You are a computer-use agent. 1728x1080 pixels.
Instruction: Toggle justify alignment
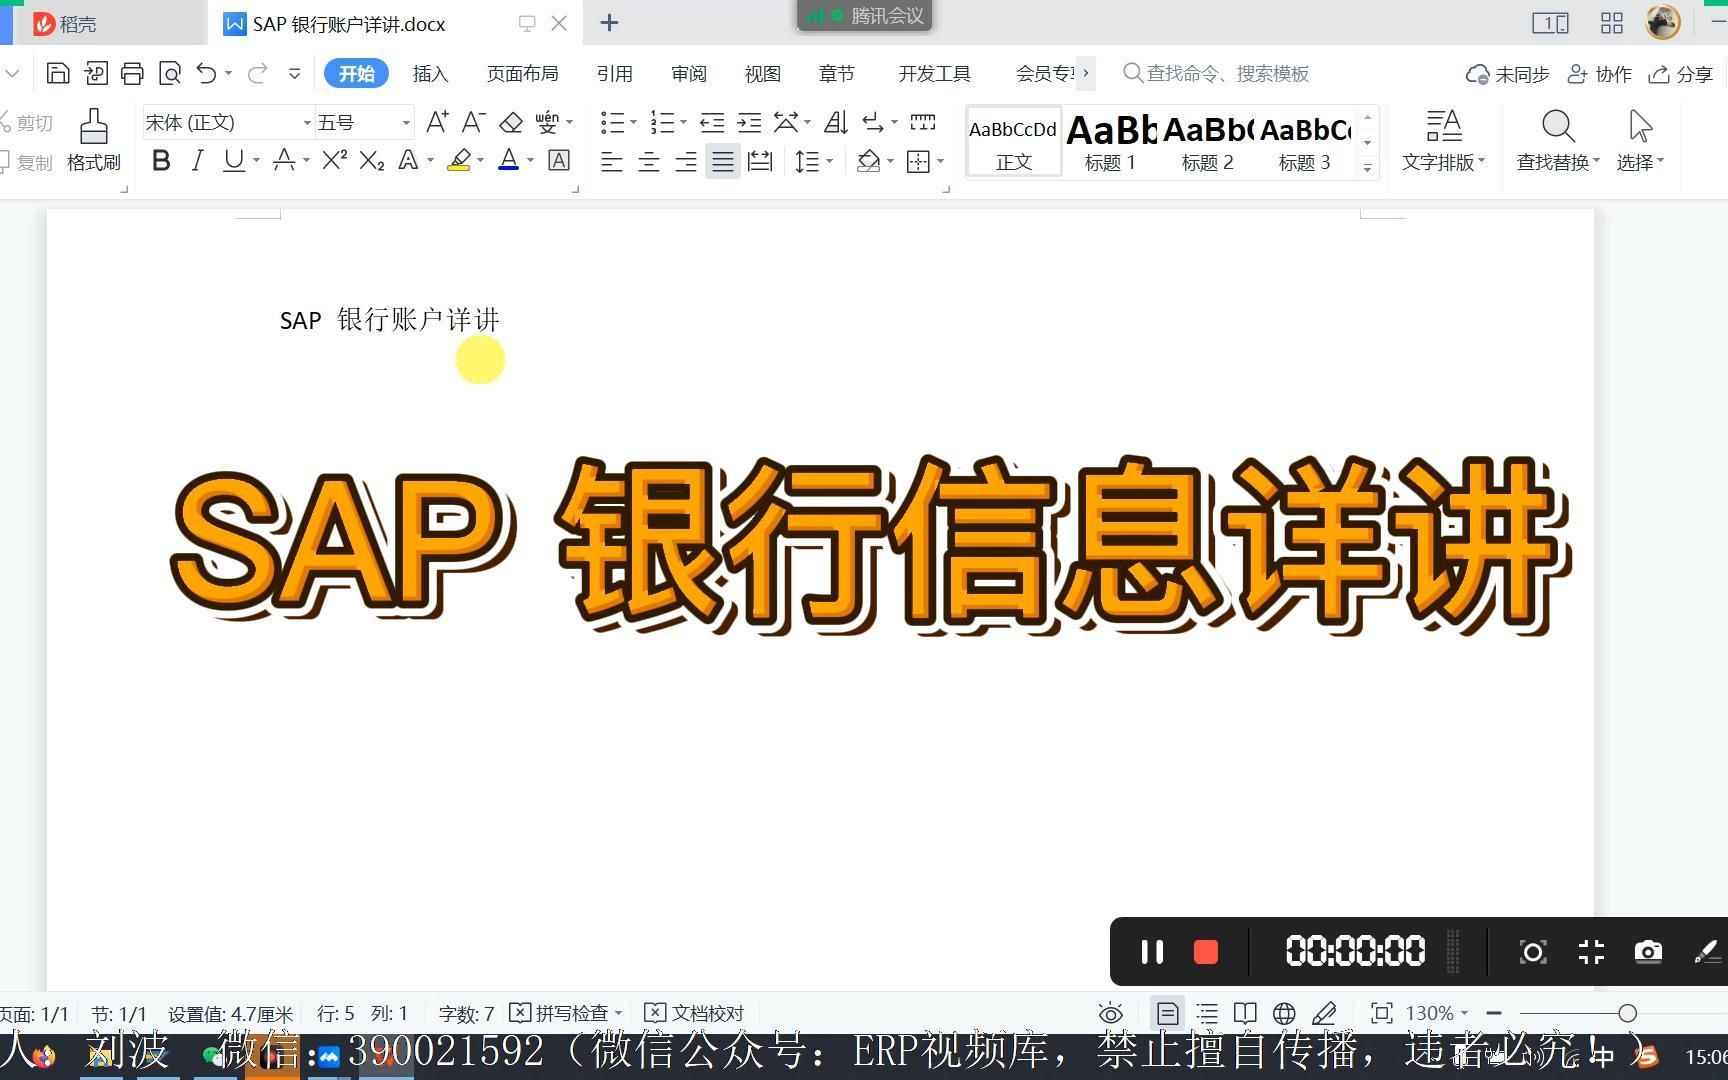(722, 161)
